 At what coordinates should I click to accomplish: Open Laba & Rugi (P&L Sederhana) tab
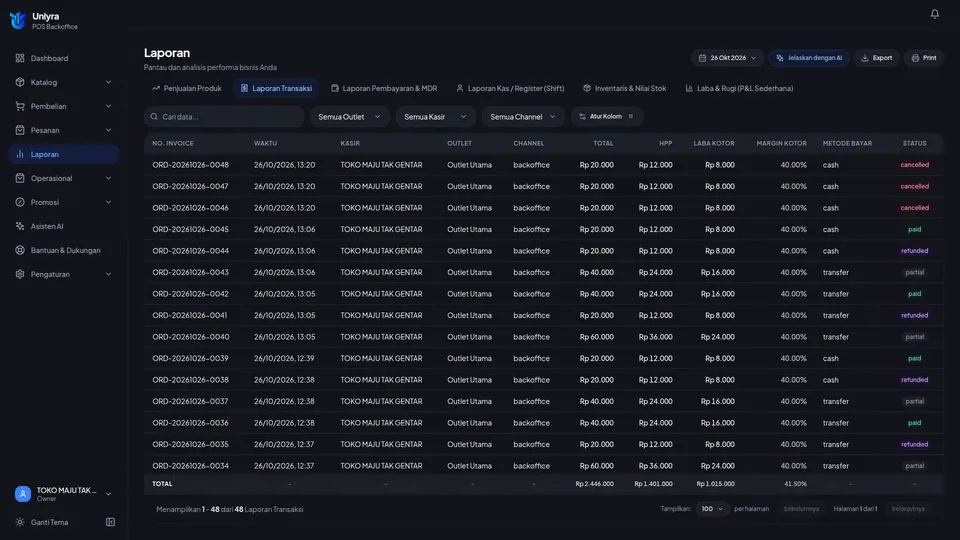tap(739, 88)
